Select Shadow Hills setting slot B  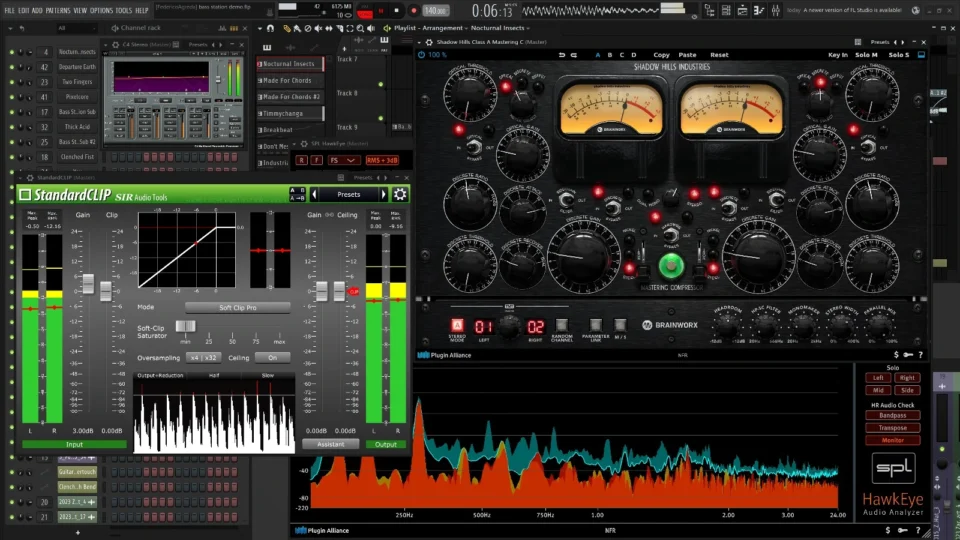pyautogui.click(x=610, y=54)
